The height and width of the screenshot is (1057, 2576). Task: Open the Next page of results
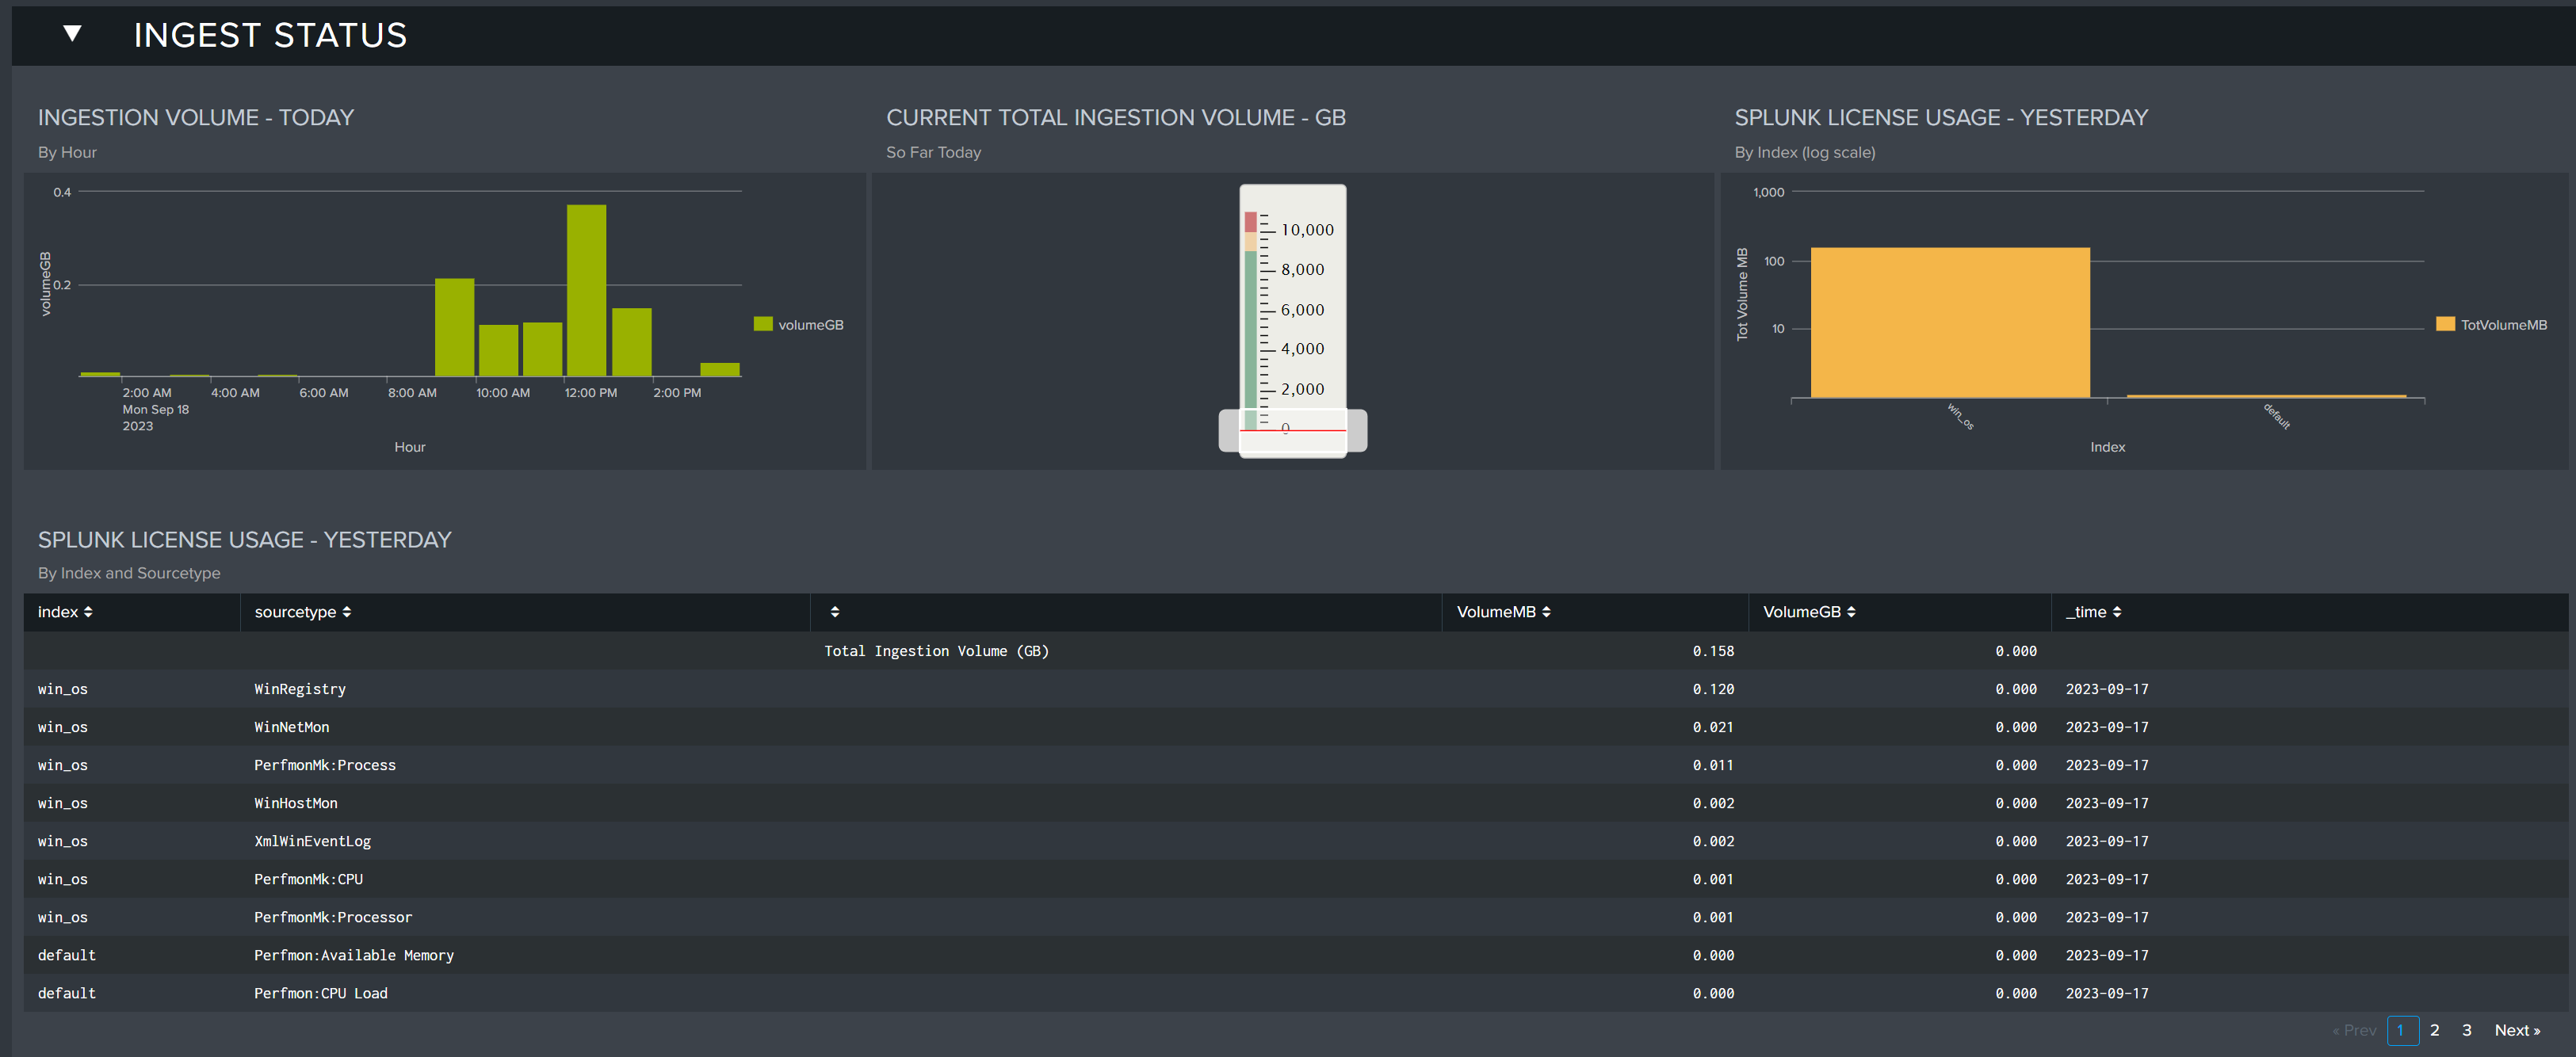click(x=2517, y=1030)
